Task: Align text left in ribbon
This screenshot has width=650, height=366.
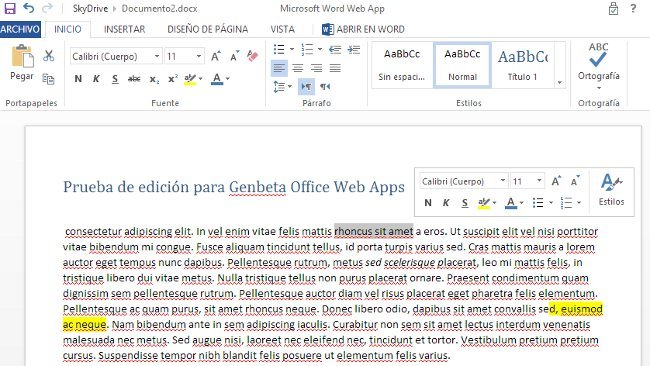Action: (279, 68)
